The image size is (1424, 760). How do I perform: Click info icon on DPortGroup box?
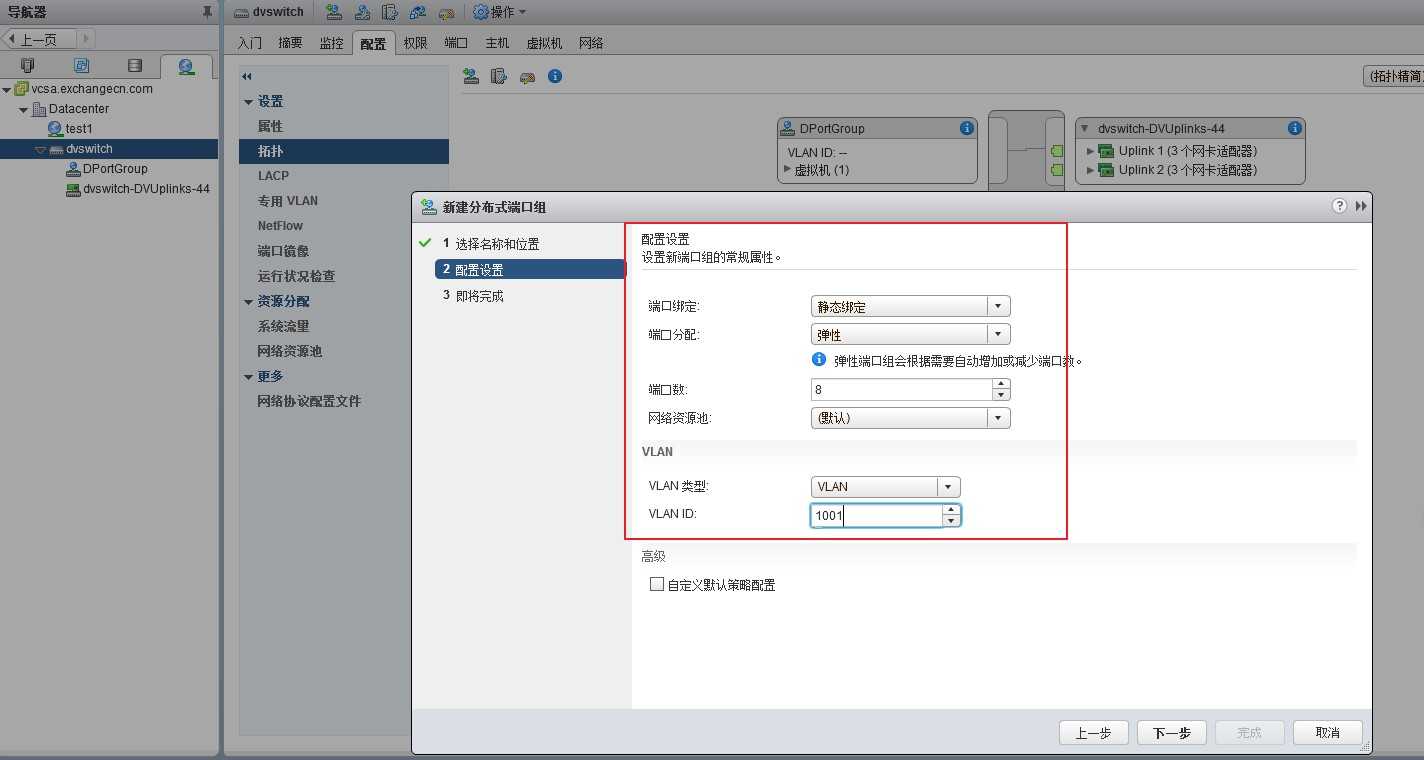click(x=966, y=128)
